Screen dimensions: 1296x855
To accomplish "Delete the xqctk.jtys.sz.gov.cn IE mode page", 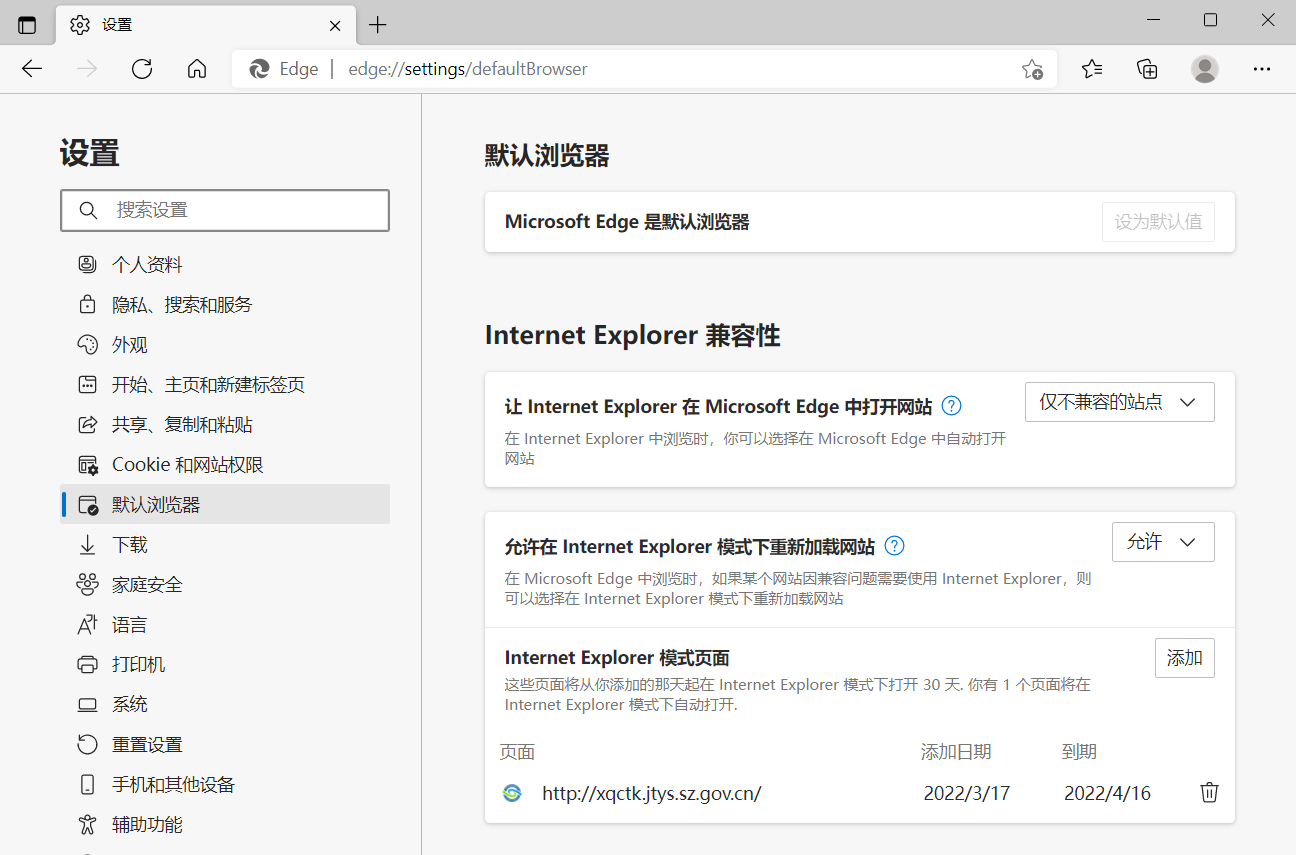I will (x=1209, y=792).
